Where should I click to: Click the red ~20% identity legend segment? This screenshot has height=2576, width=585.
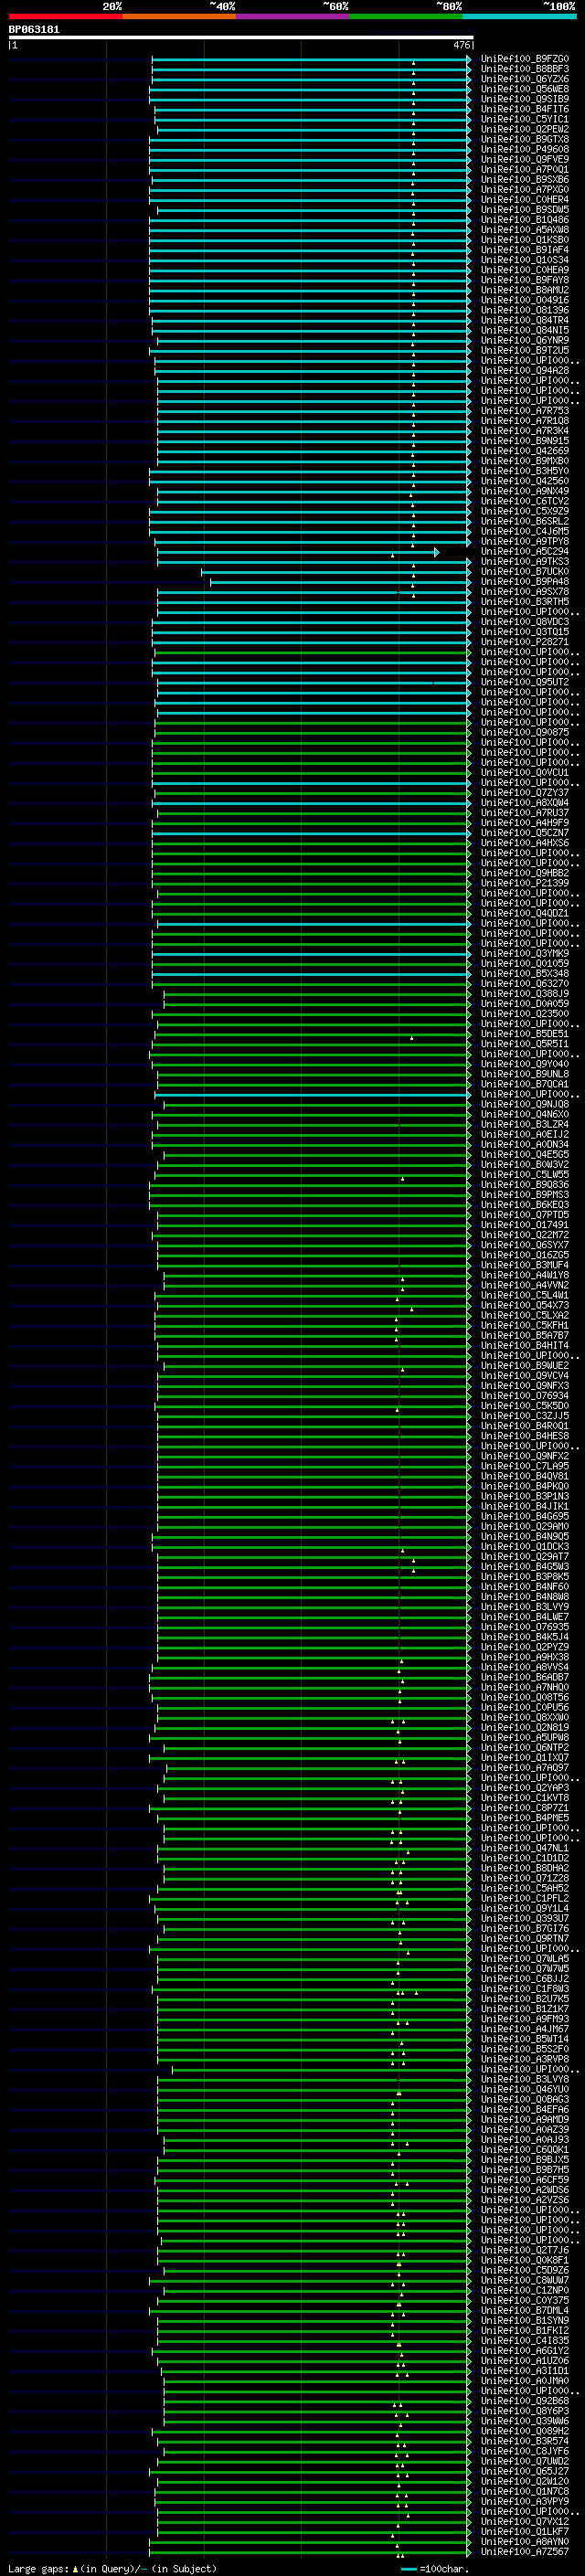pyautogui.click(x=65, y=16)
